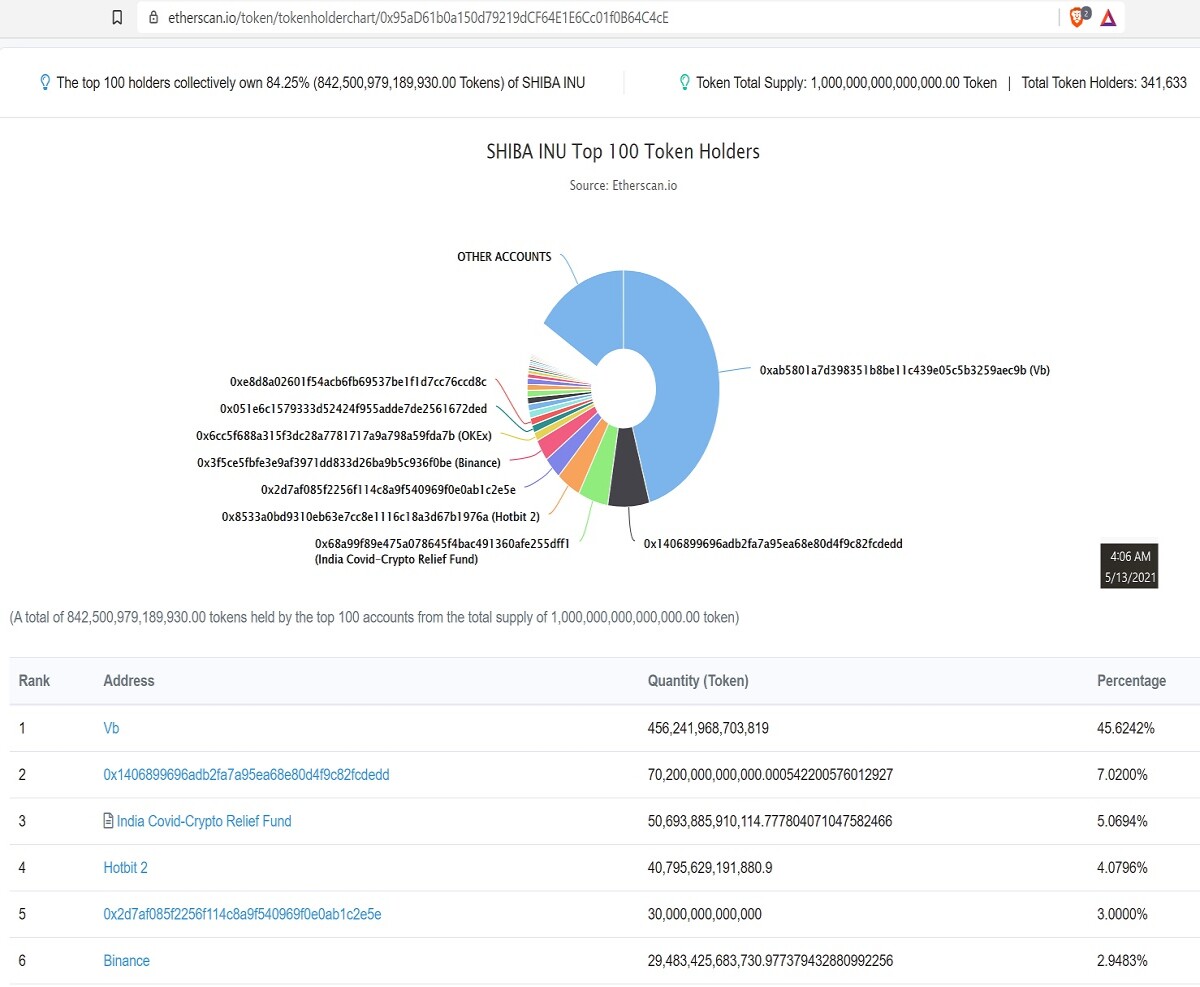Image resolution: width=1200 pixels, height=987 pixels.
Task: Click the lightbulb icon beside top 100 holders
Action: (x=45, y=82)
